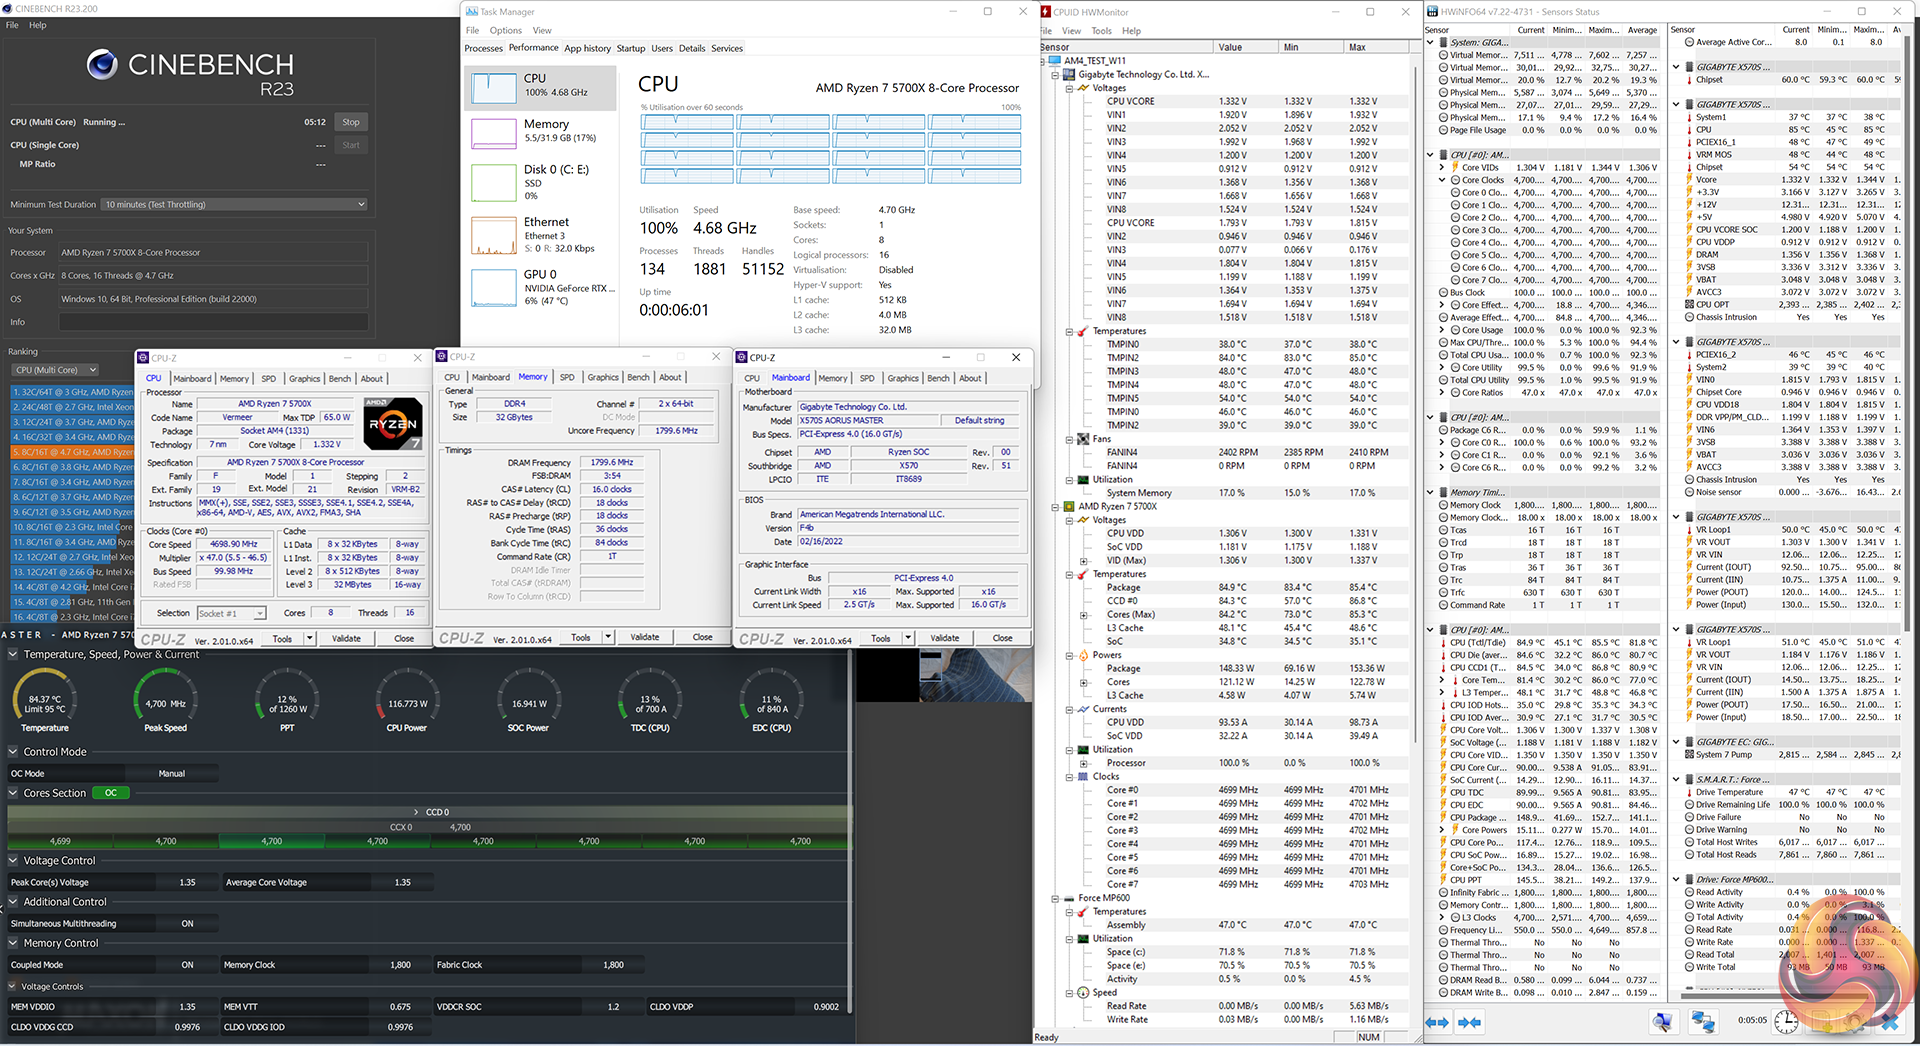Toggle Coupled Mode ON value

[x=187, y=965]
